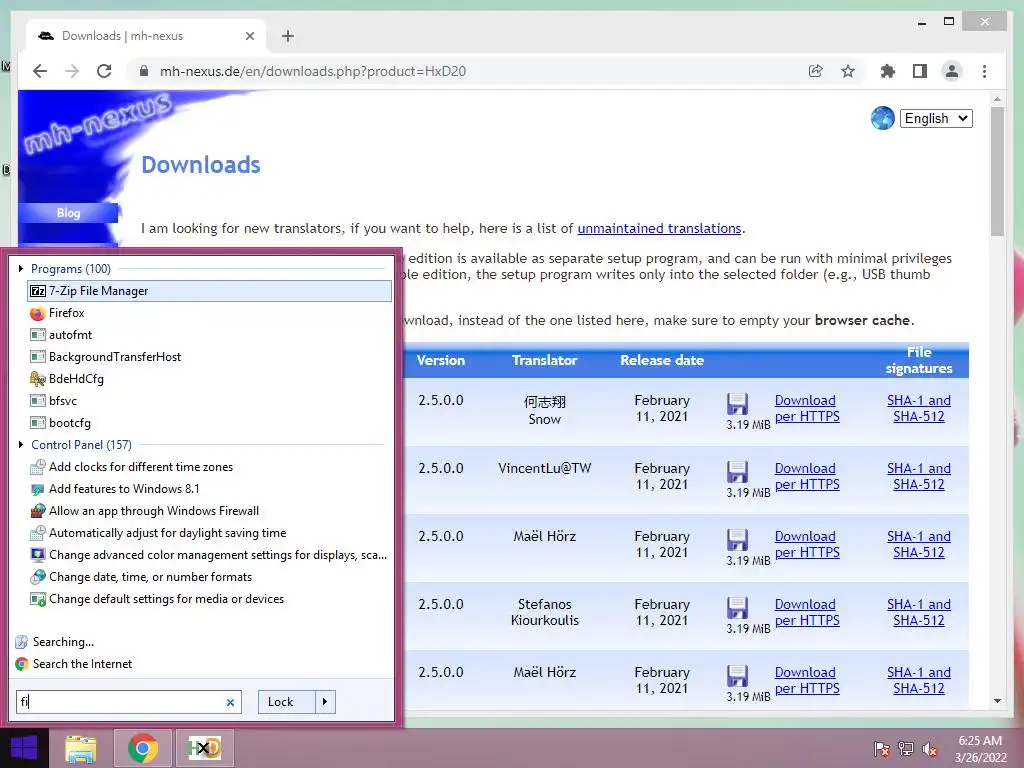Open SHA-1 and SHA-512 for Stefanos Kiourkoulis
The width and height of the screenshot is (1024, 768).
pos(919,612)
